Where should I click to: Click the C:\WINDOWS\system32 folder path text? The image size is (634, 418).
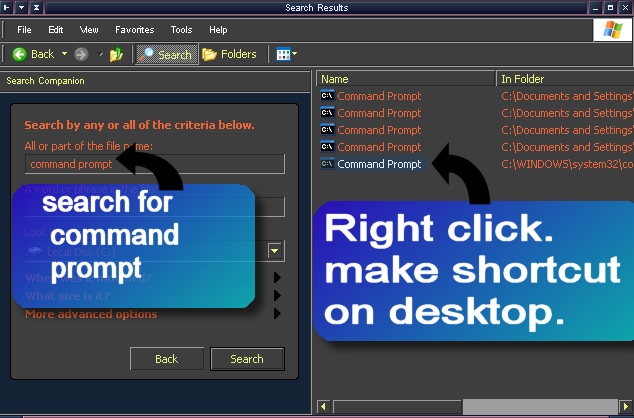coord(567,164)
